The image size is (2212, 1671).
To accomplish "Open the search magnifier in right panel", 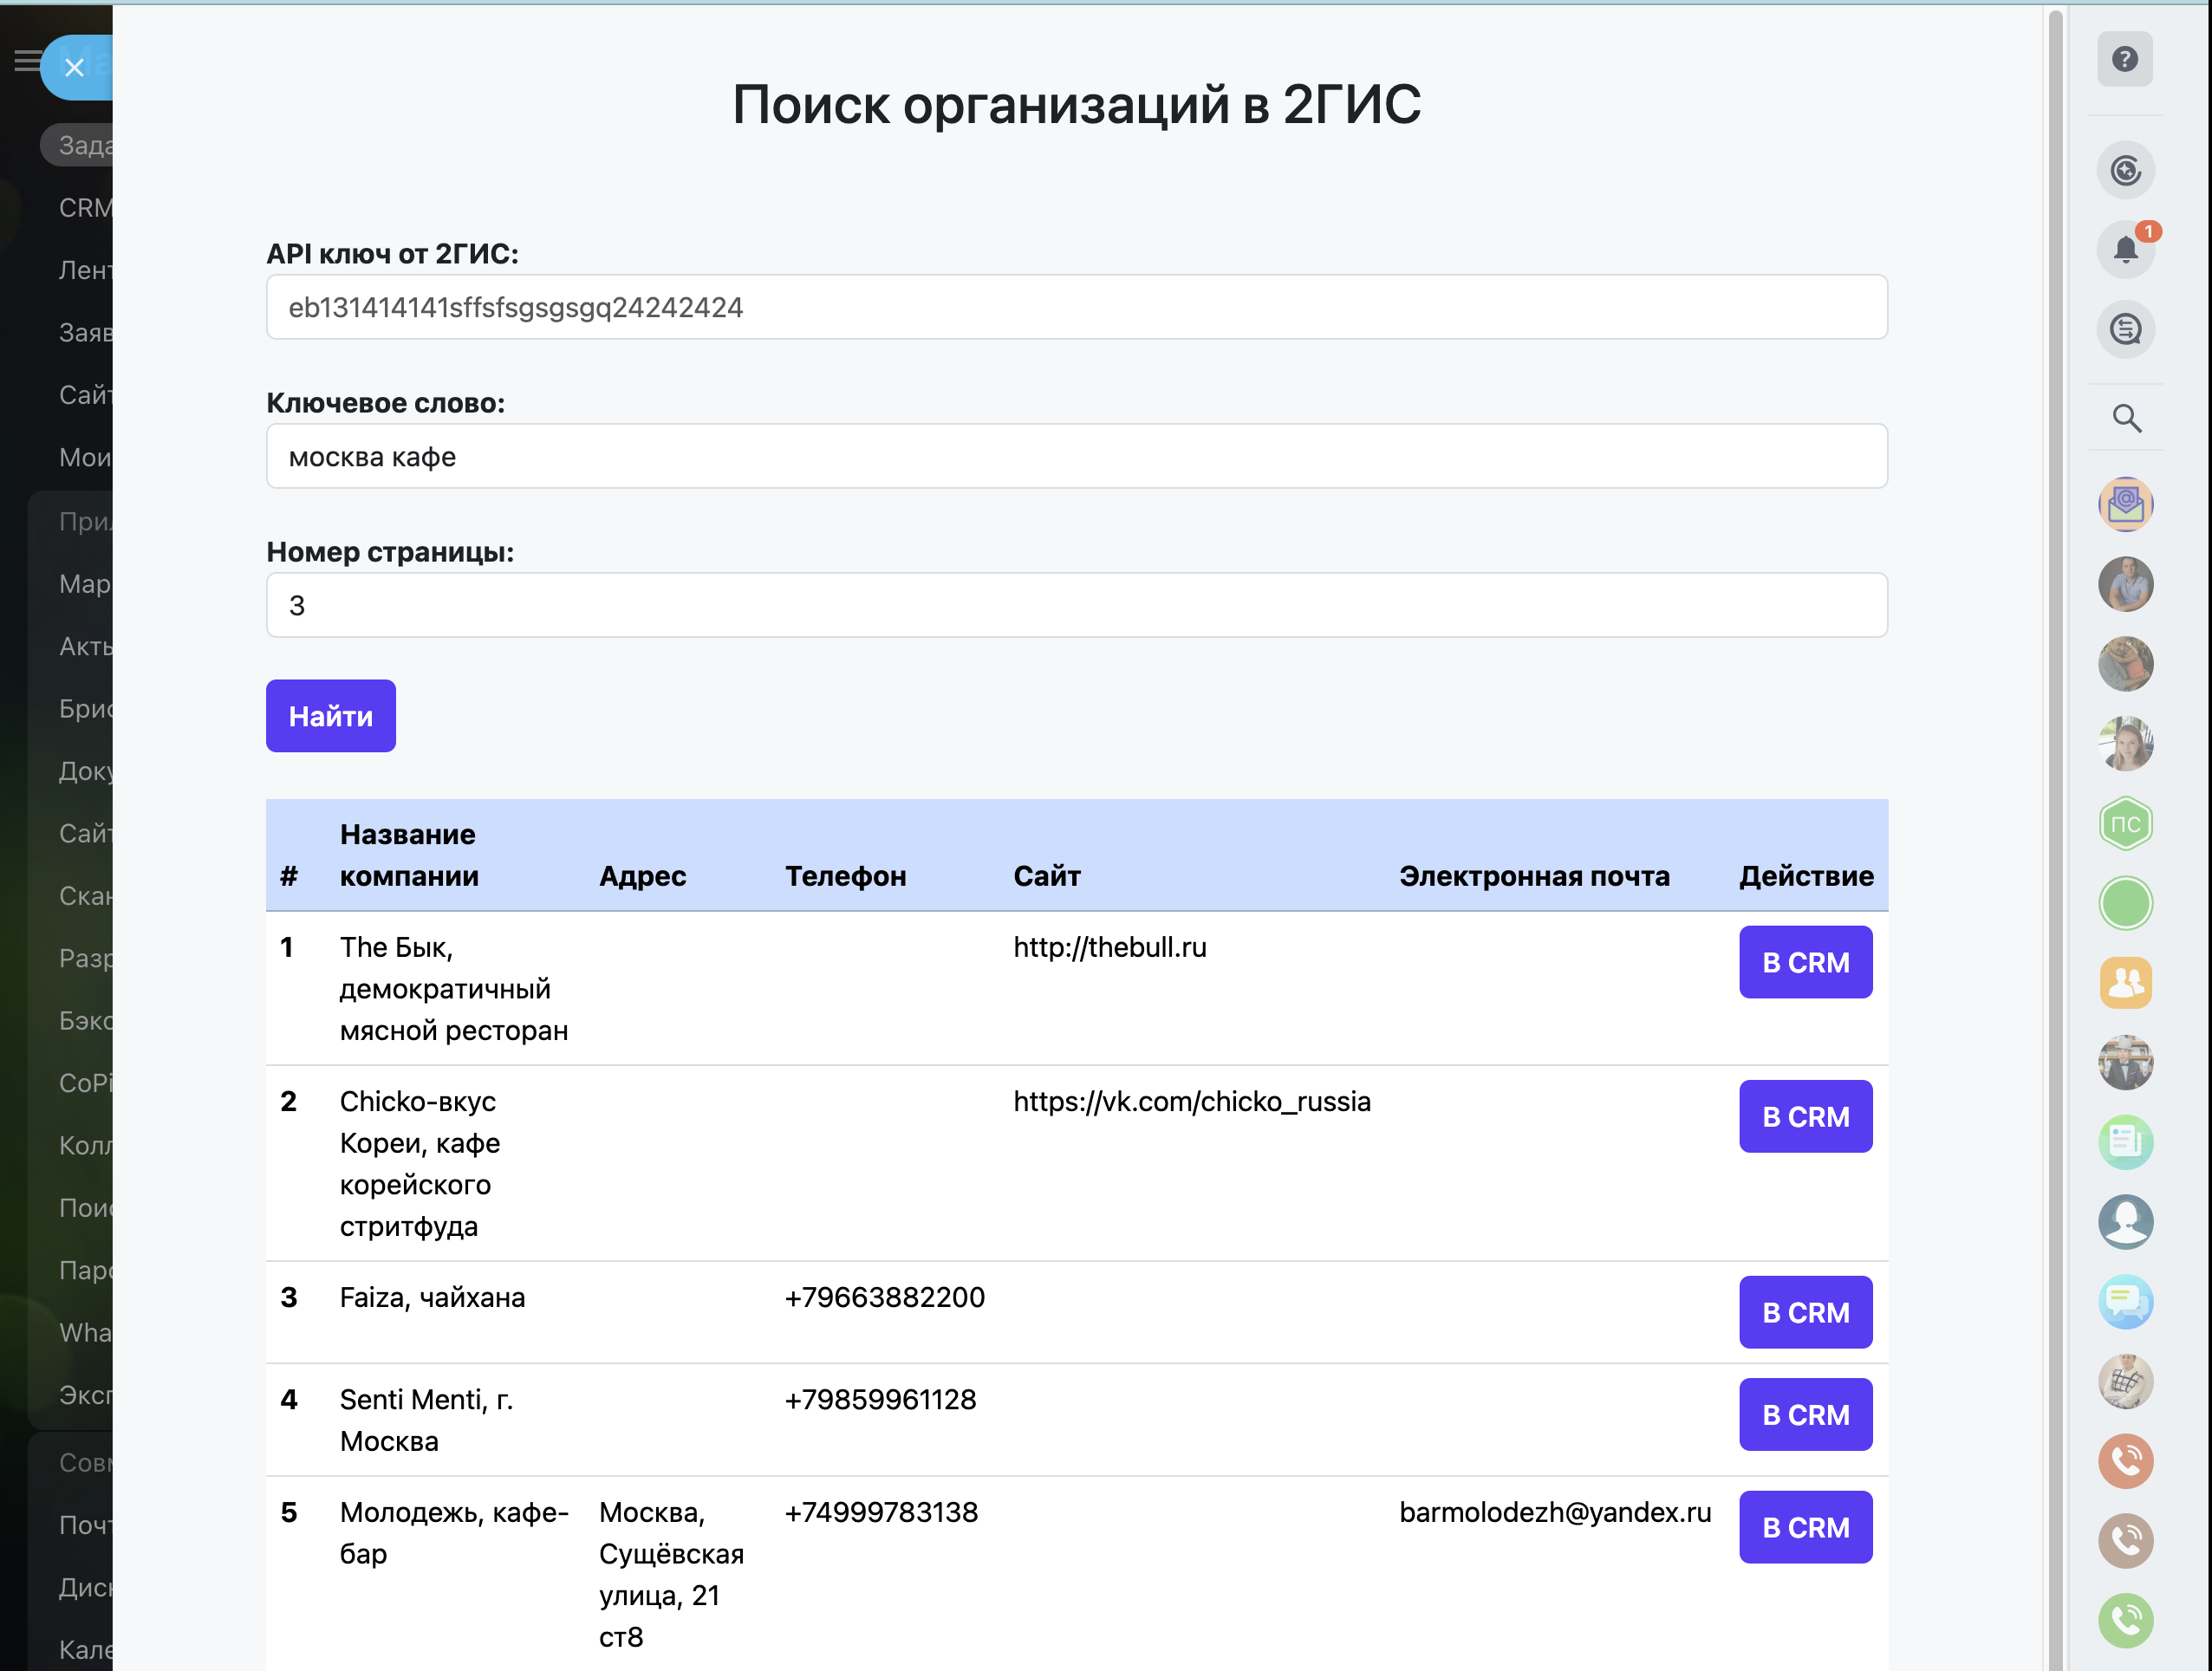I will click(x=2126, y=418).
